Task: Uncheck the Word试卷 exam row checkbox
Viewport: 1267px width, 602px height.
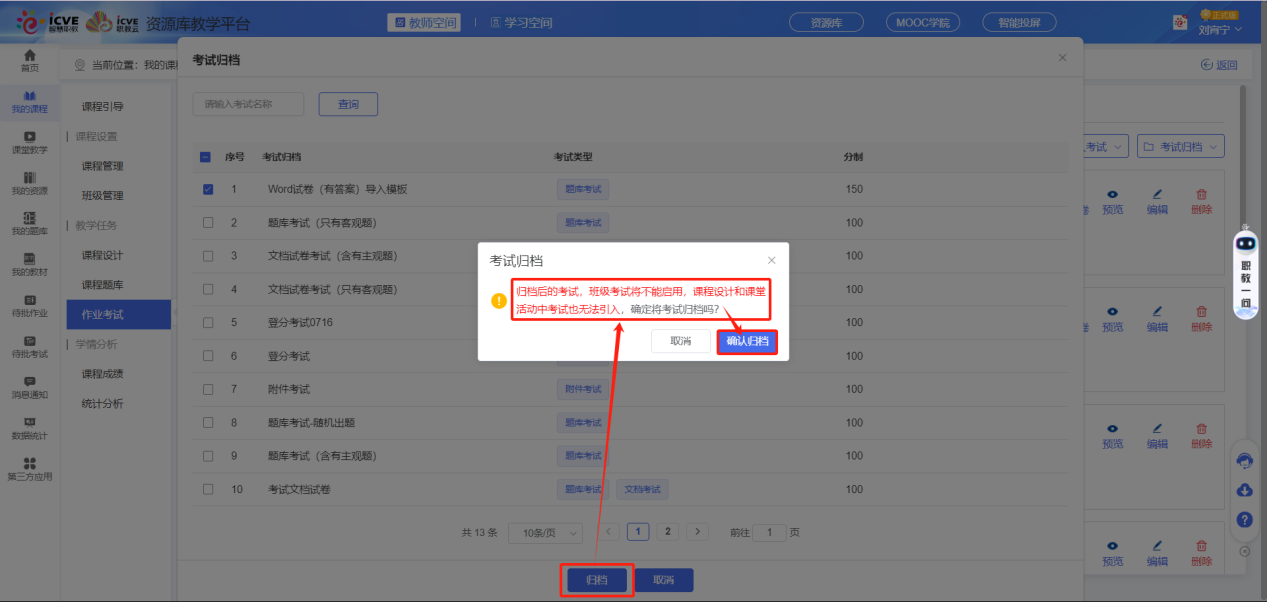Action: [x=208, y=189]
